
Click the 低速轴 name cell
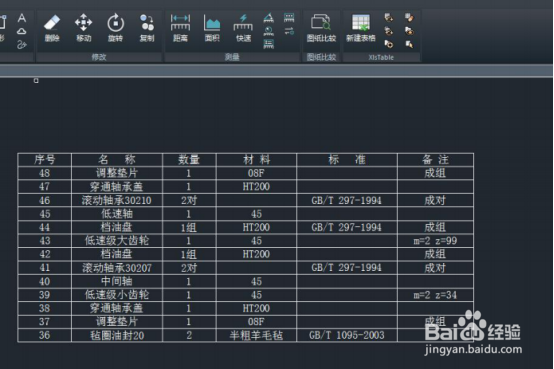(x=117, y=214)
